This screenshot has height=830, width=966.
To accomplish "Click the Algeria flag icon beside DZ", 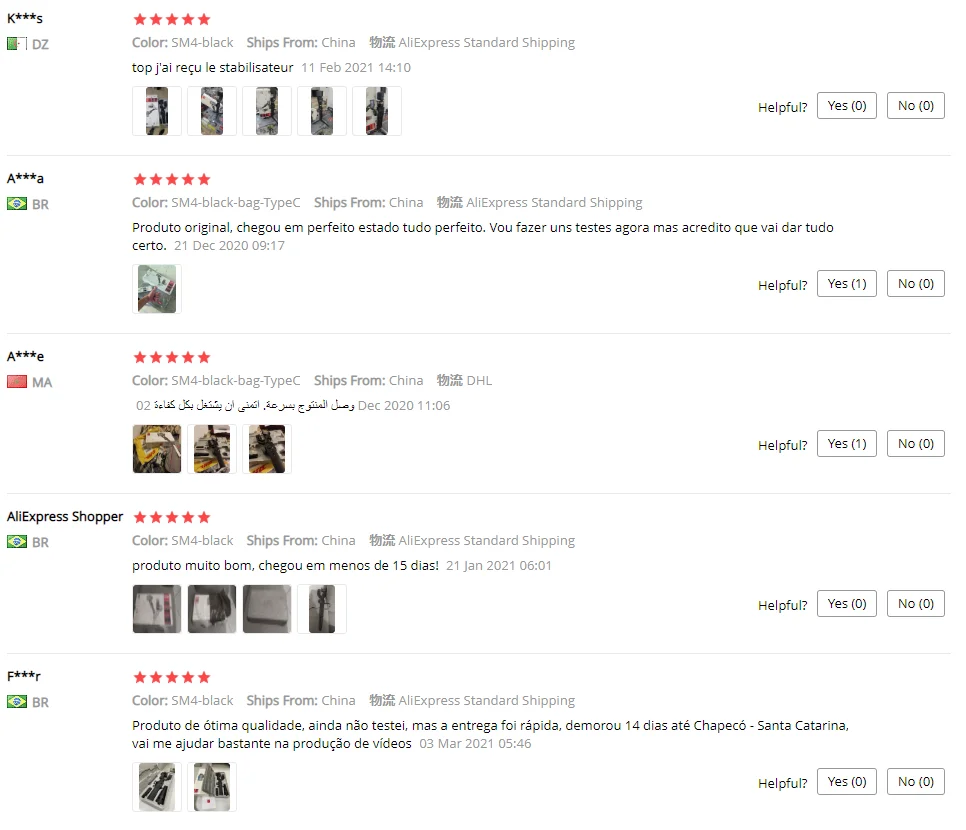I will [x=17, y=44].
